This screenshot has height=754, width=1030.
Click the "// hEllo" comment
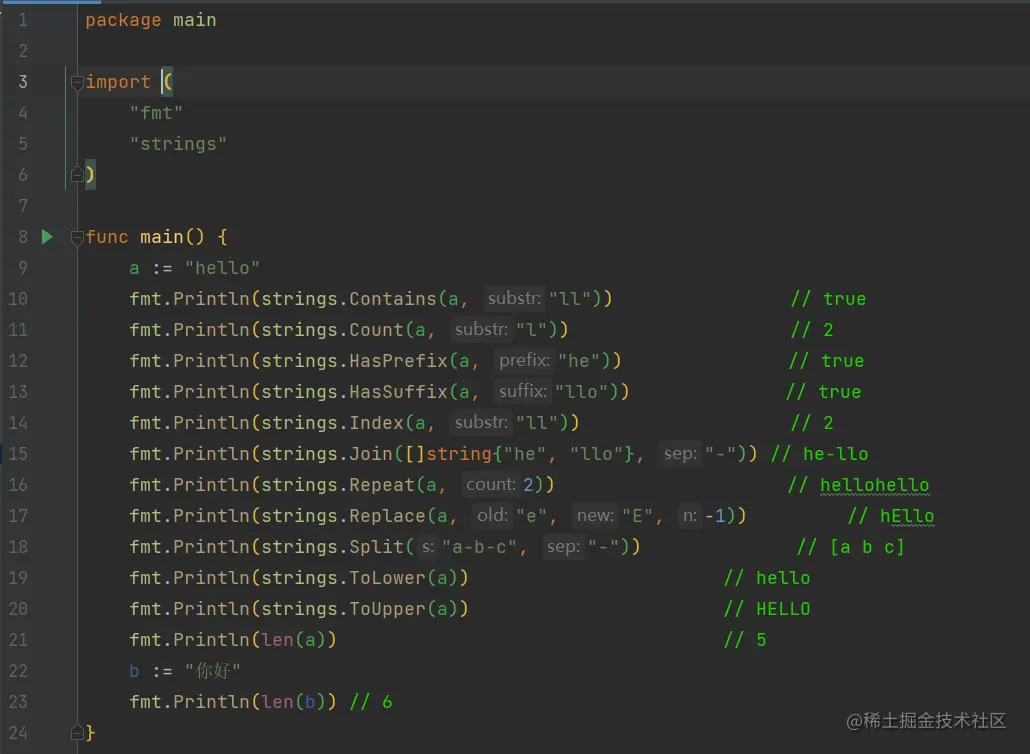coord(891,516)
